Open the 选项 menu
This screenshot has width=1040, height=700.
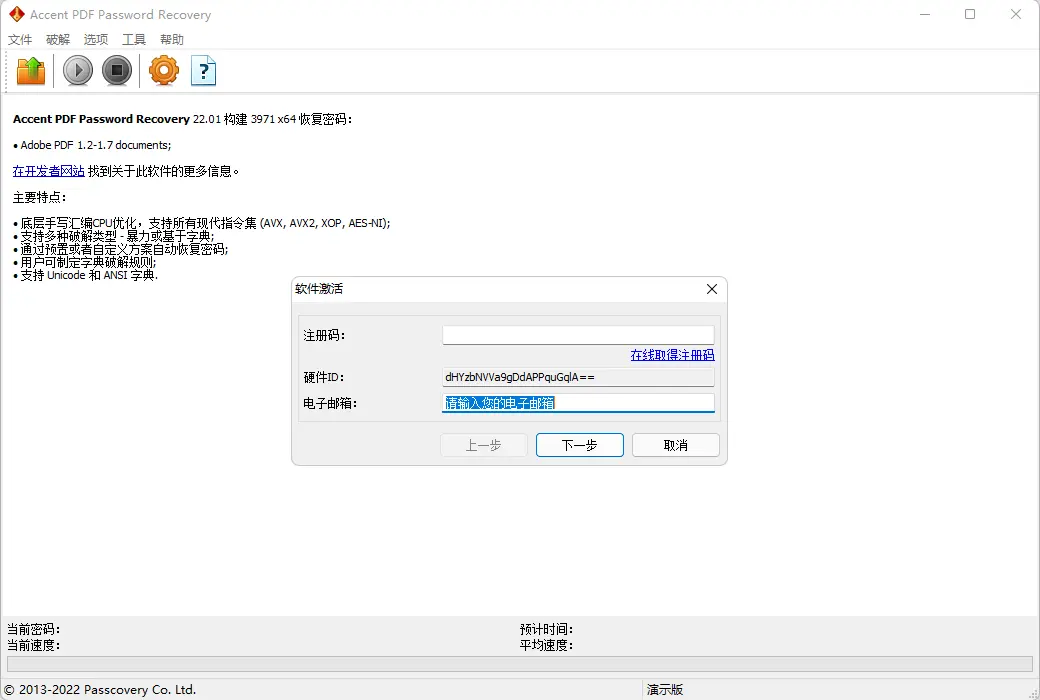pyautogui.click(x=96, y=40)
